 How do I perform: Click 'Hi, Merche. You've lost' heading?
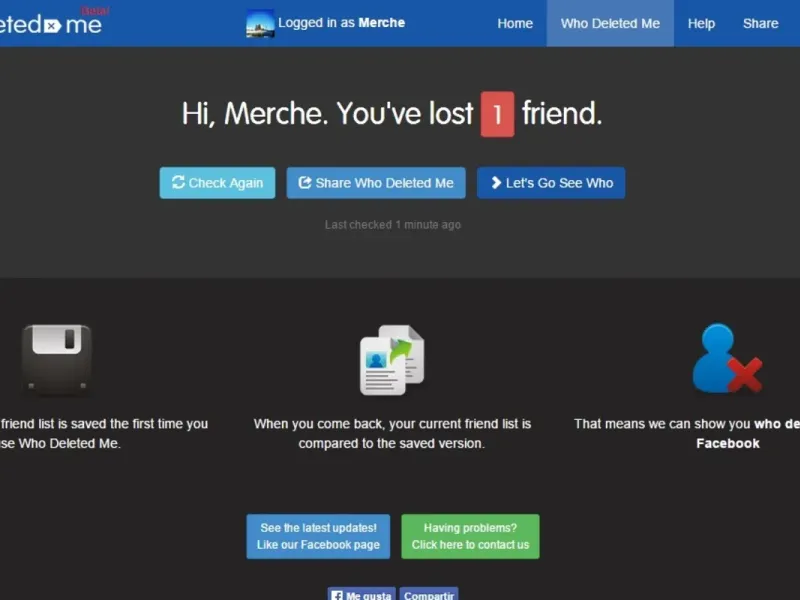coord(328,114)
